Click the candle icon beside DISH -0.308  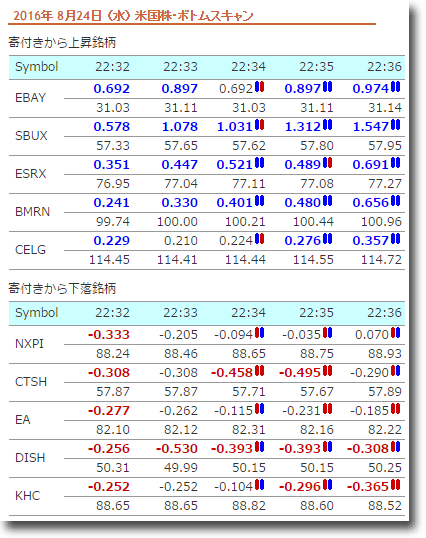[x=395, y=447]
